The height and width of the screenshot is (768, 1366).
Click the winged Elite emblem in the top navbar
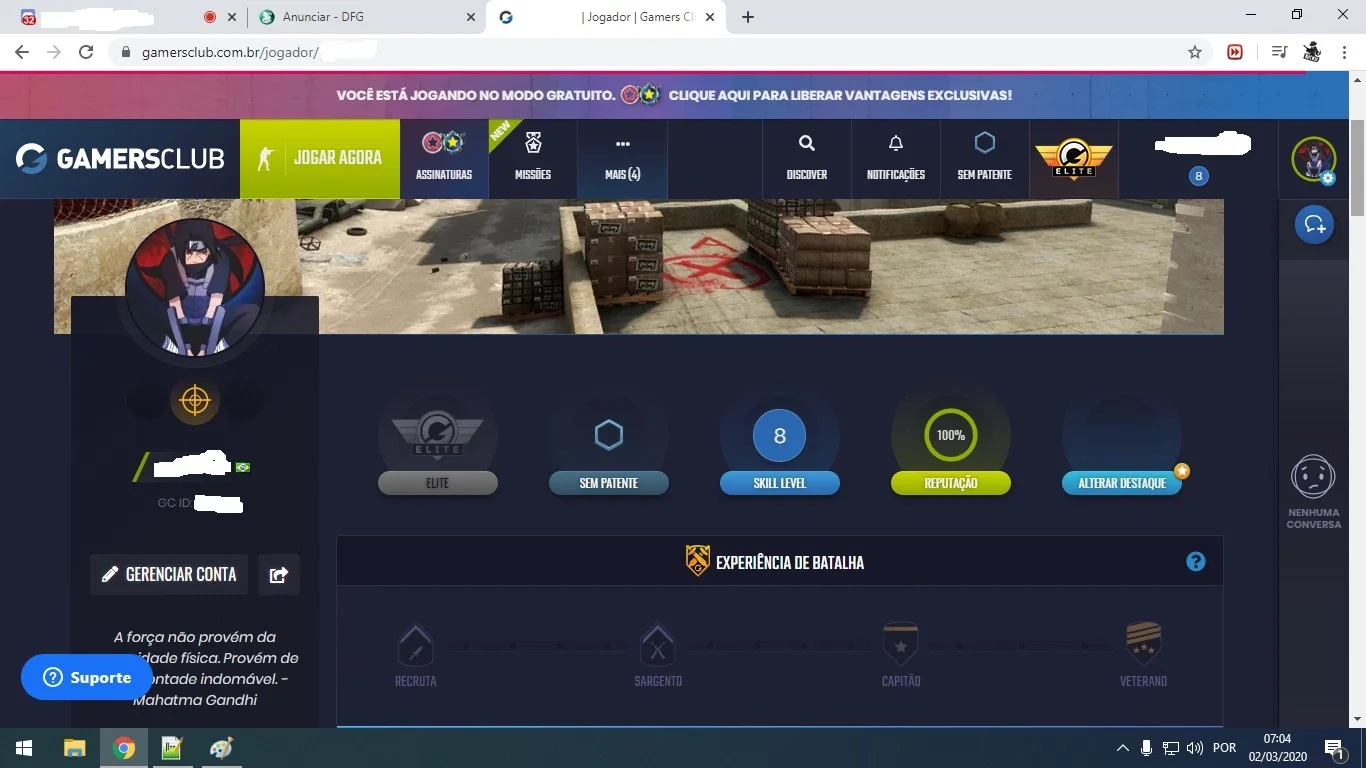(x=1073, y=158)
